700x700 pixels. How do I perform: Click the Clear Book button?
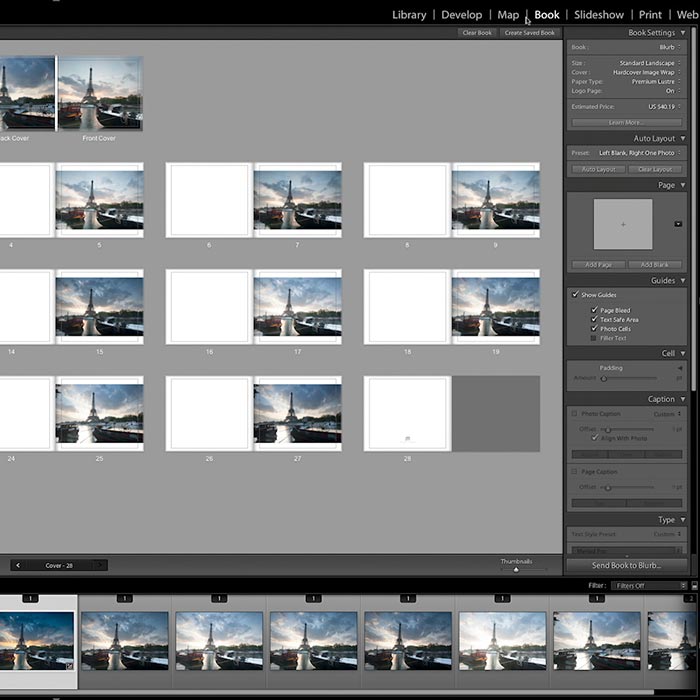coord(477,33)
